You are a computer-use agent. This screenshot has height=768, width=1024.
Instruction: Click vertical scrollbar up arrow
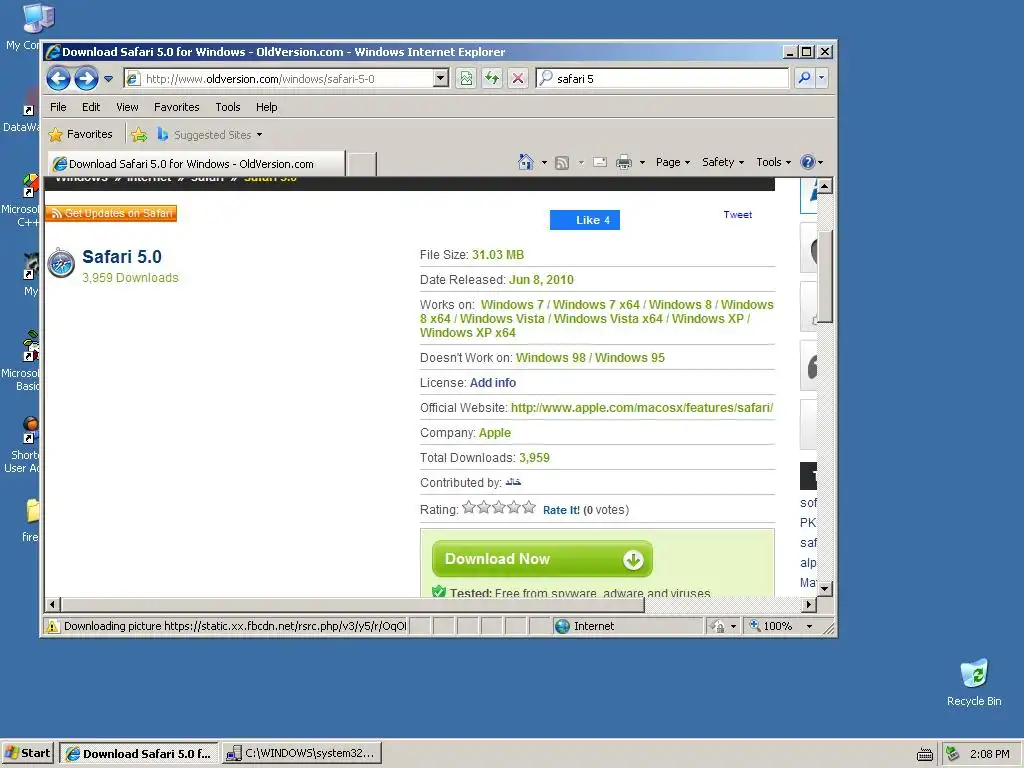825,187
